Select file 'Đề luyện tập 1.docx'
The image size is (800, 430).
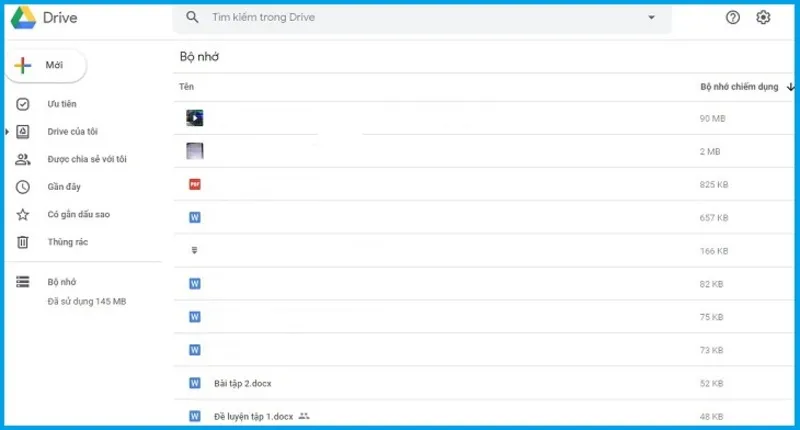coord(254,417)
